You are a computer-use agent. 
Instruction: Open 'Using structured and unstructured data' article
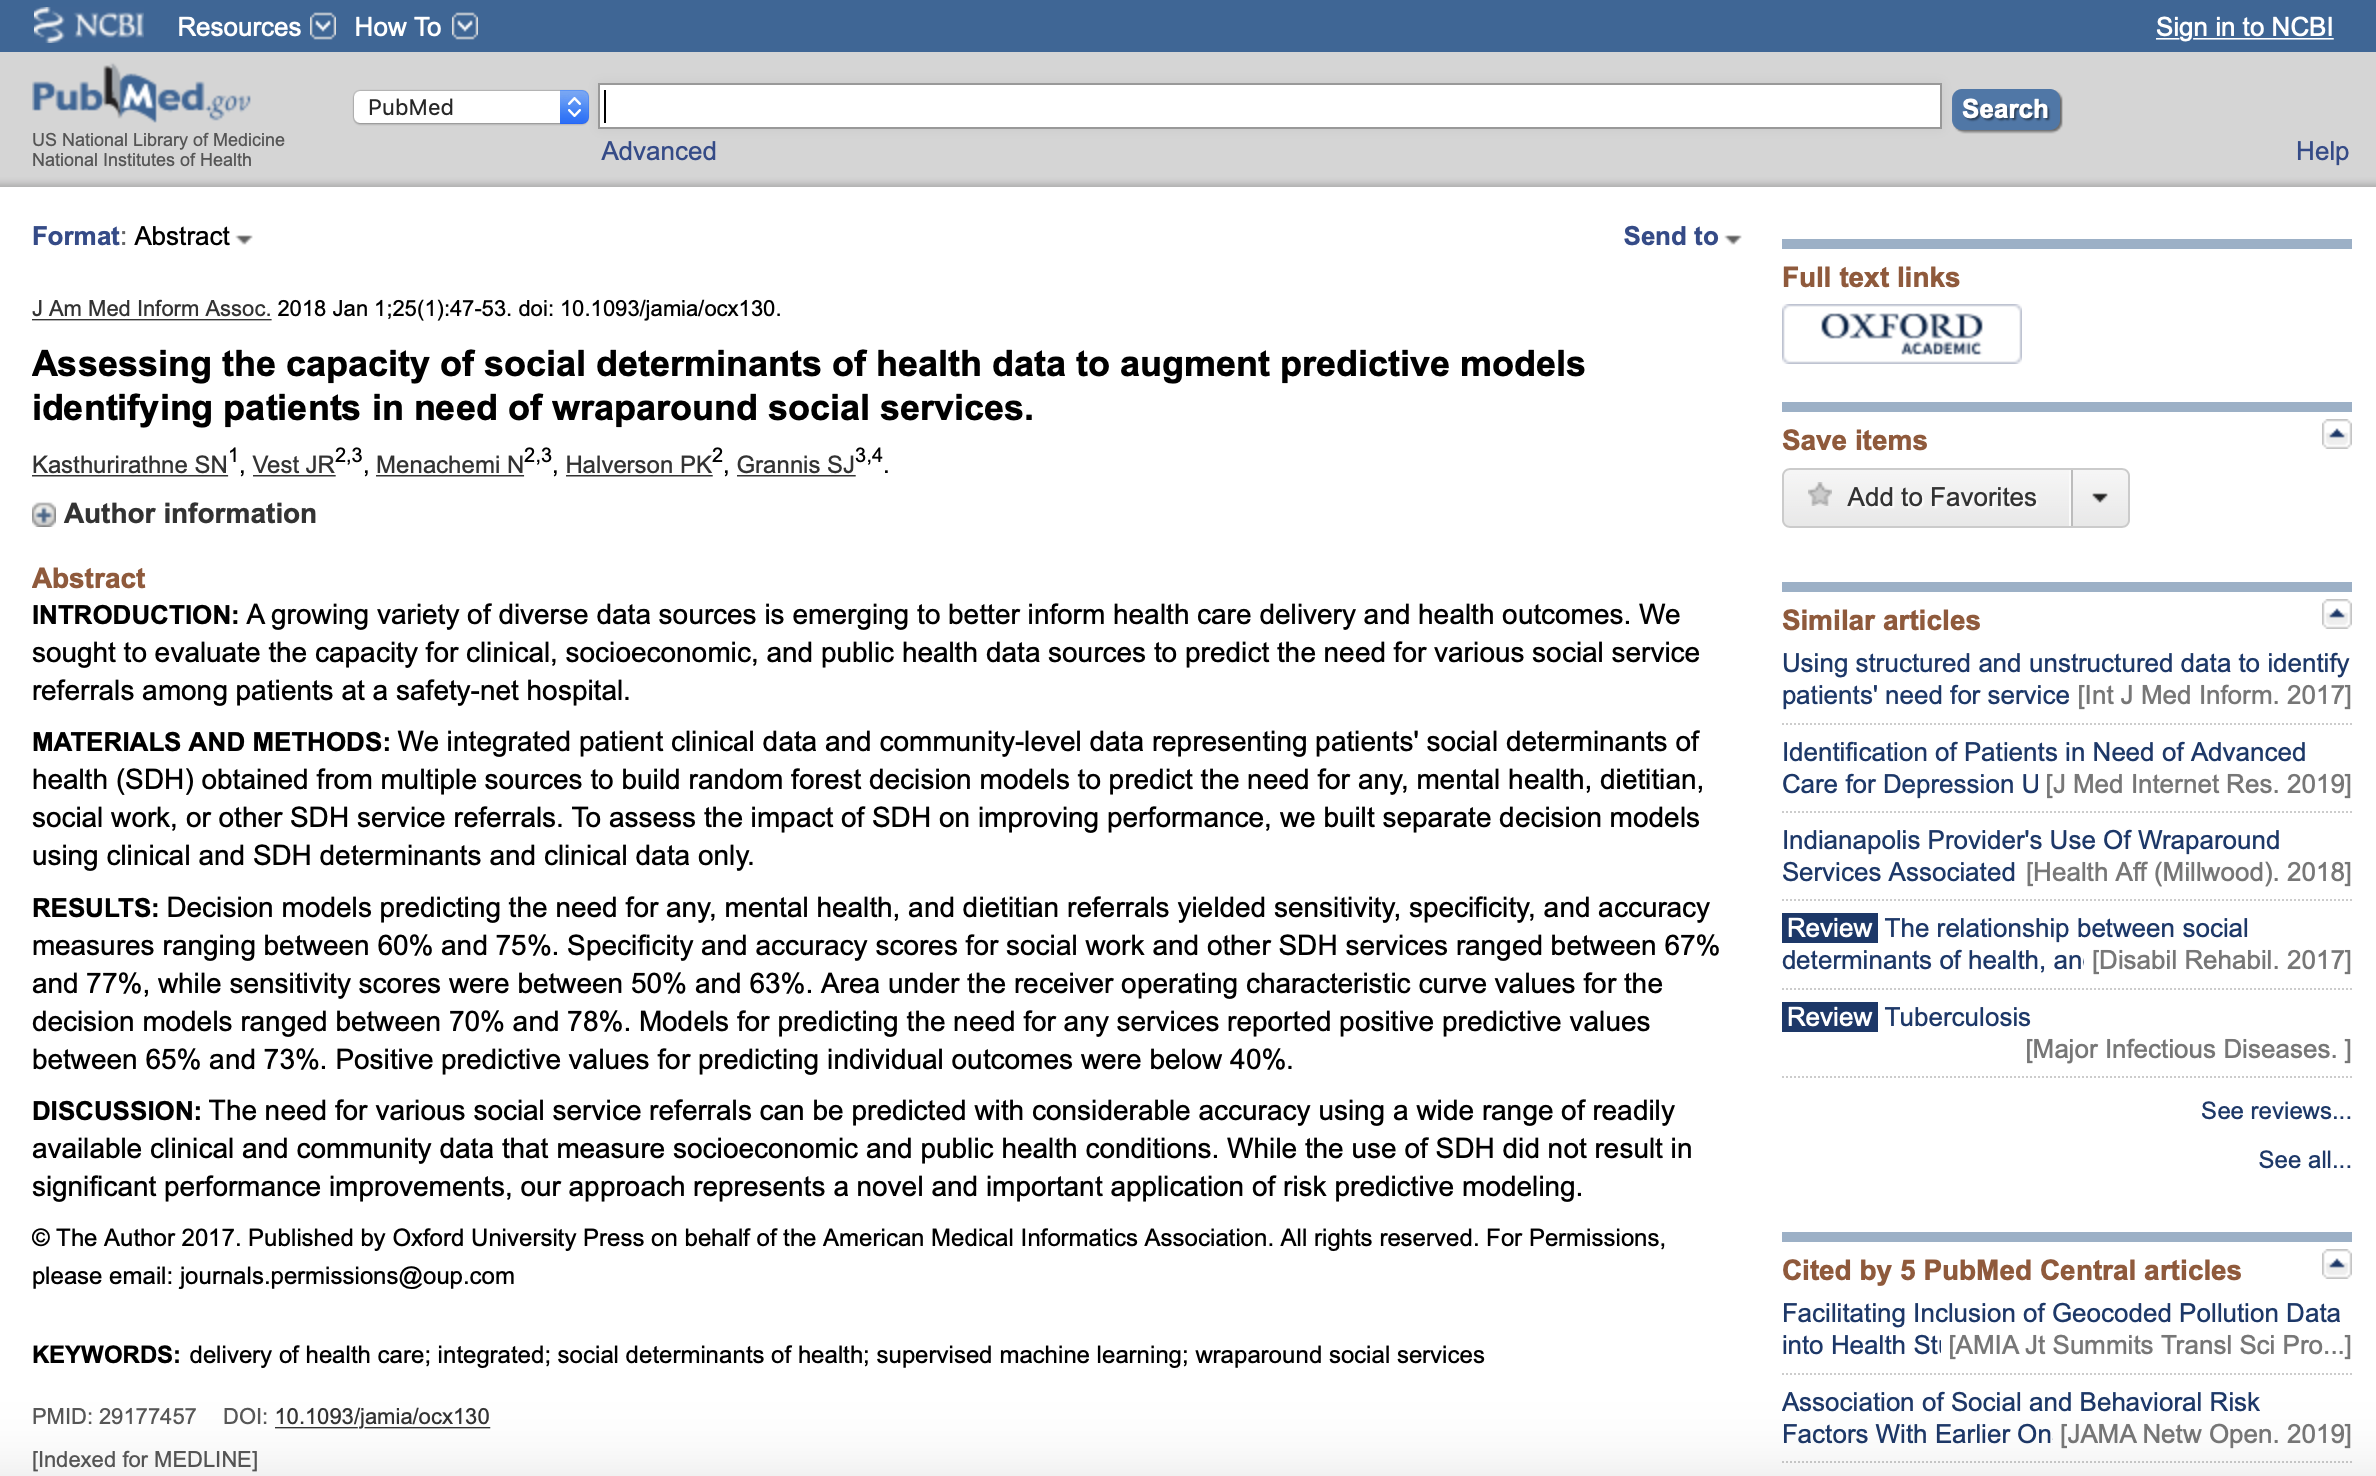tap(2065, 679)
